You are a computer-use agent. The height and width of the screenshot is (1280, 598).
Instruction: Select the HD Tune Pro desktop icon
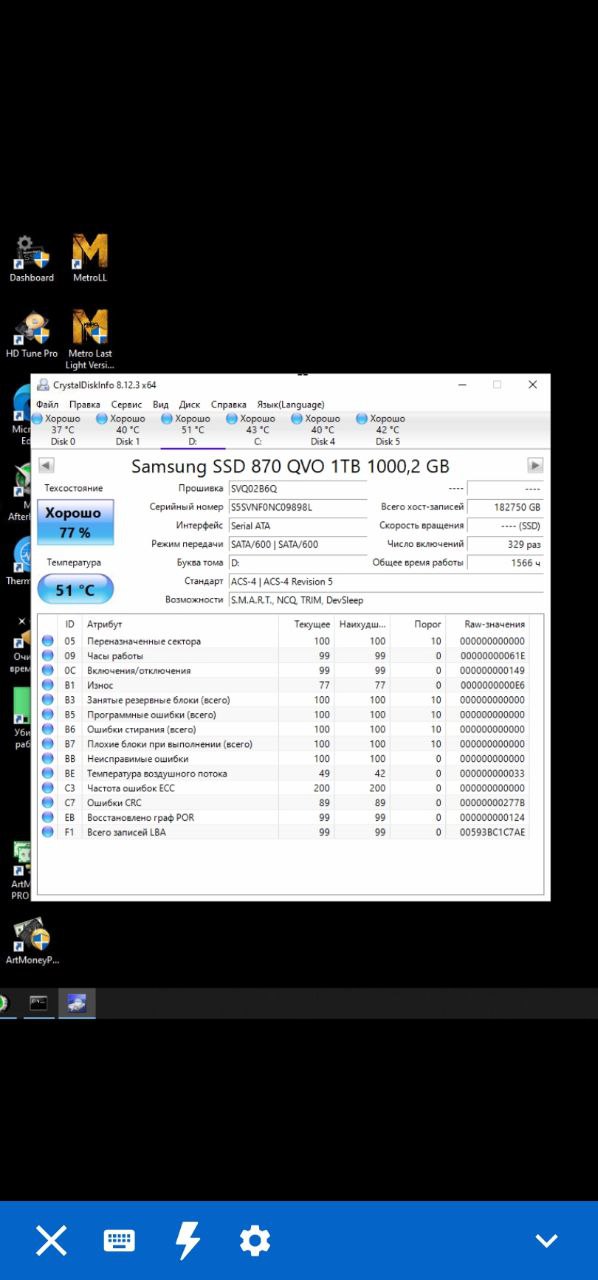tap(32, 335)
